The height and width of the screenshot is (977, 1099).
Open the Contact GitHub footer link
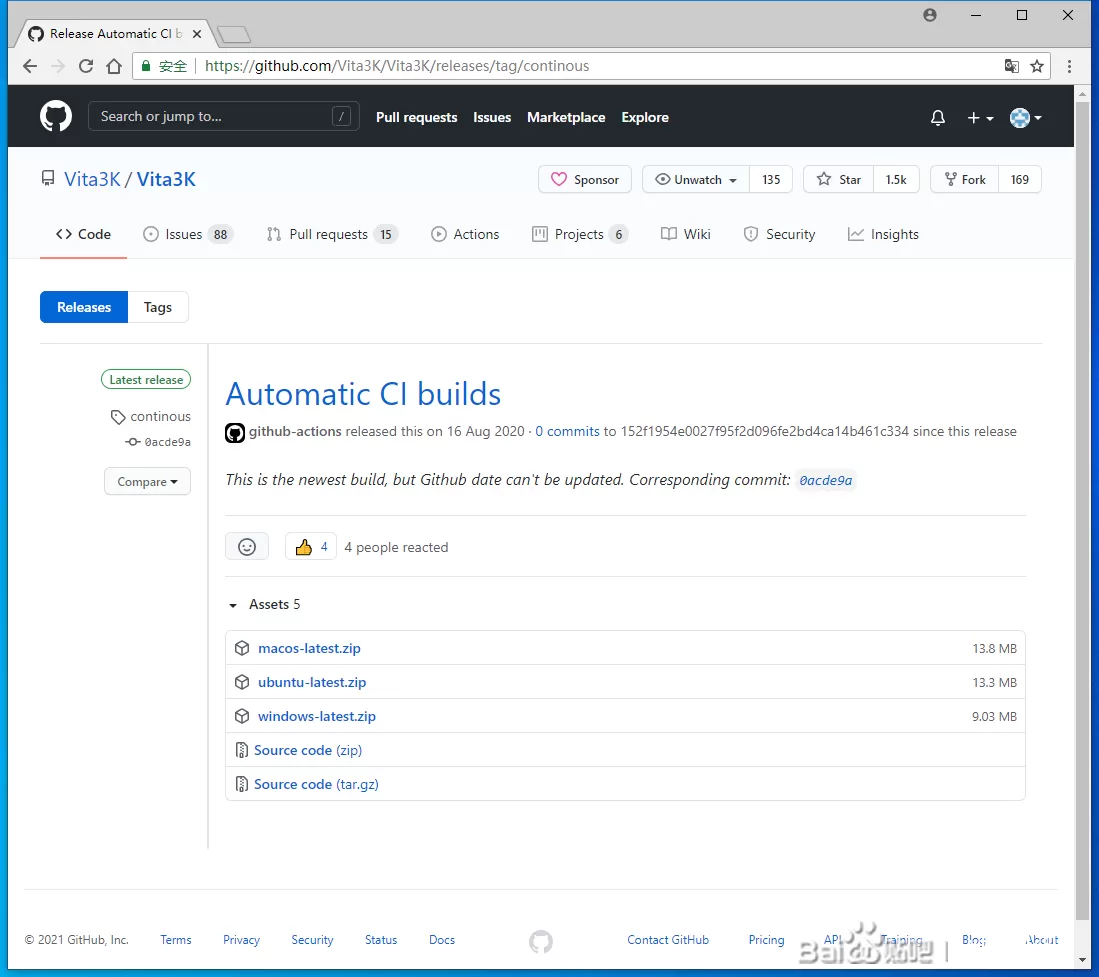click(668, 940)
